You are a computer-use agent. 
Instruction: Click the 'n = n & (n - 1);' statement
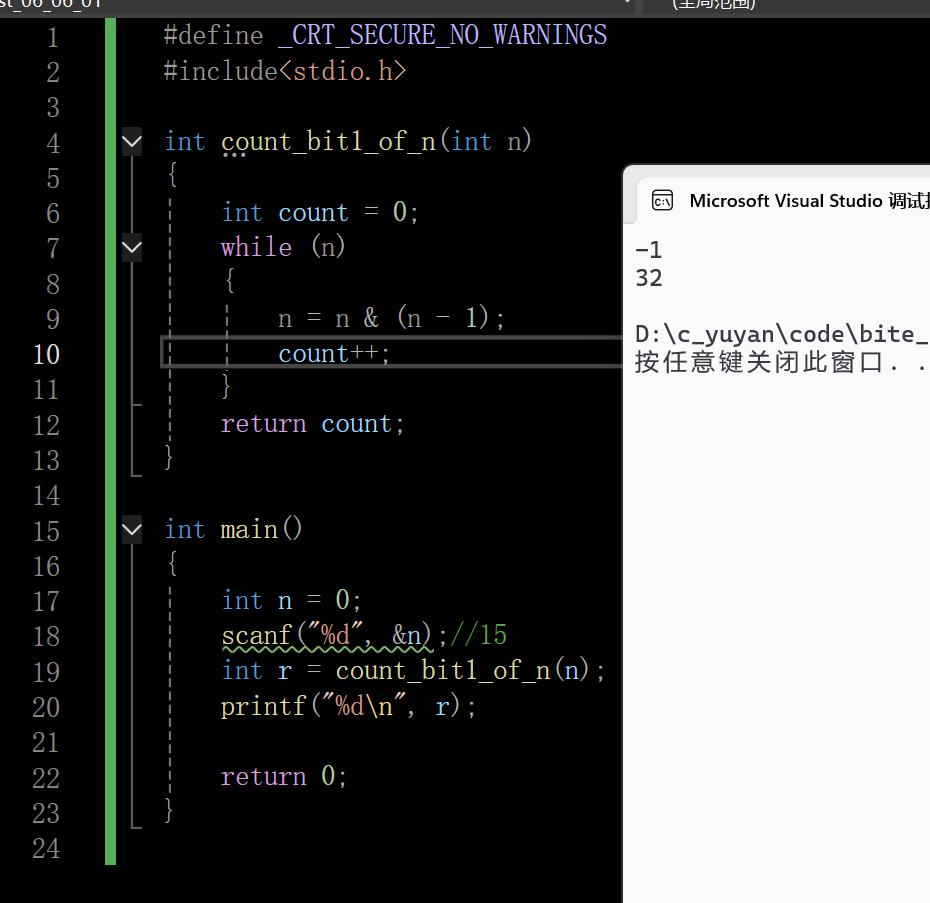(391, 317)
